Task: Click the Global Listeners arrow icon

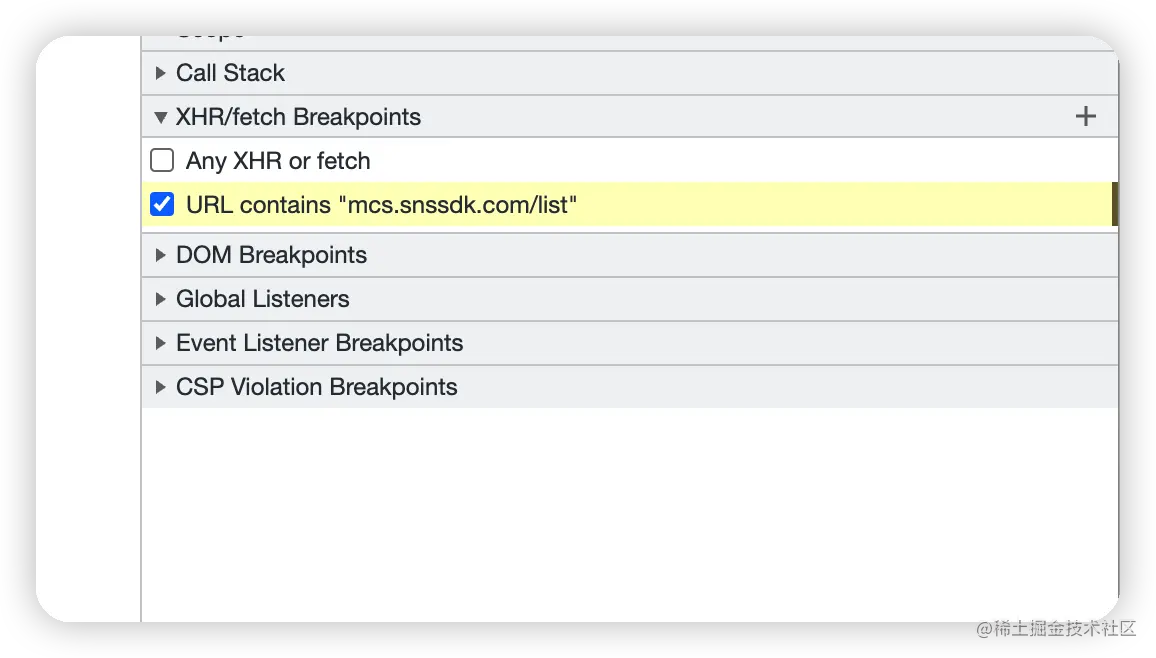Action: point(160,299)
